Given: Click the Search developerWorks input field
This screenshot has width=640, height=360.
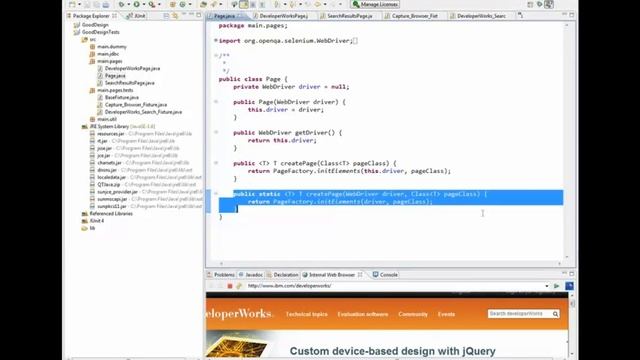Looking at the screenshot, I should click(x=519, y=314).
